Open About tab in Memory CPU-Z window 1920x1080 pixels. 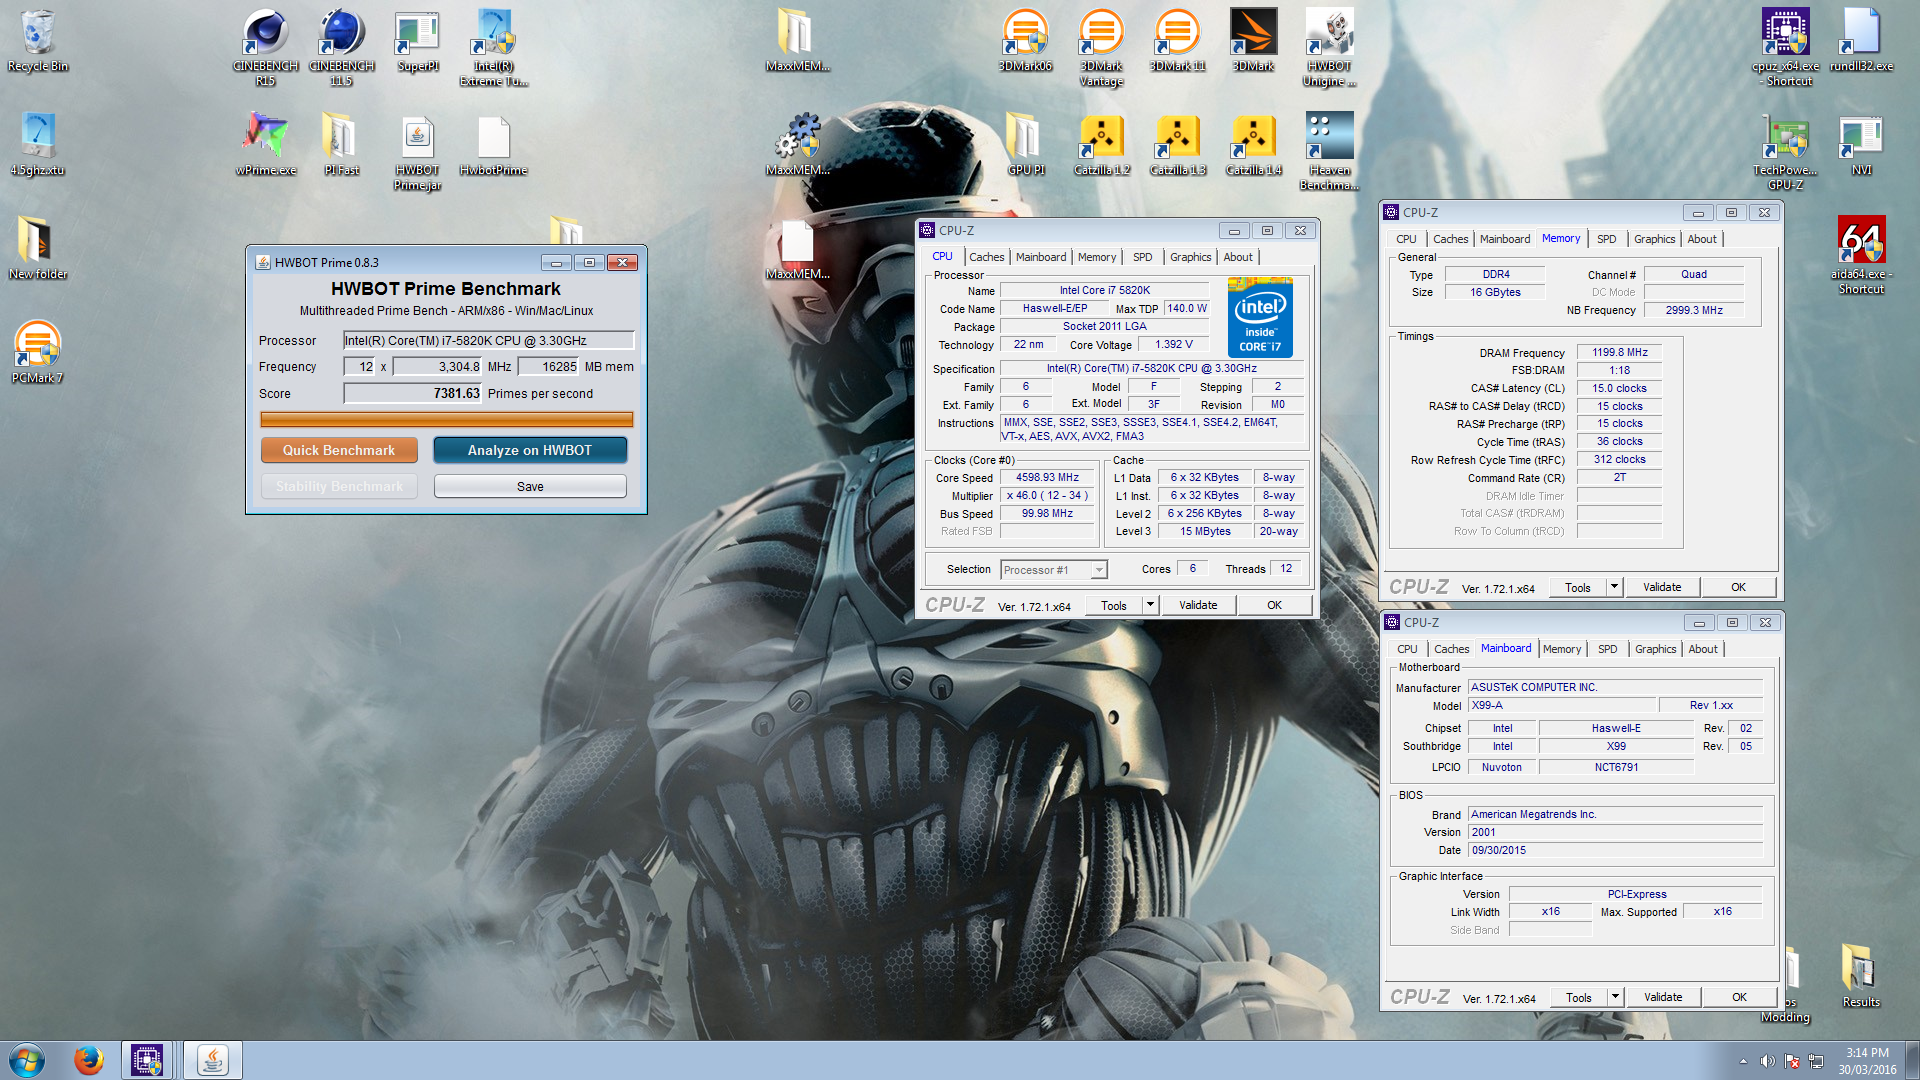[x=1702, y=239]
